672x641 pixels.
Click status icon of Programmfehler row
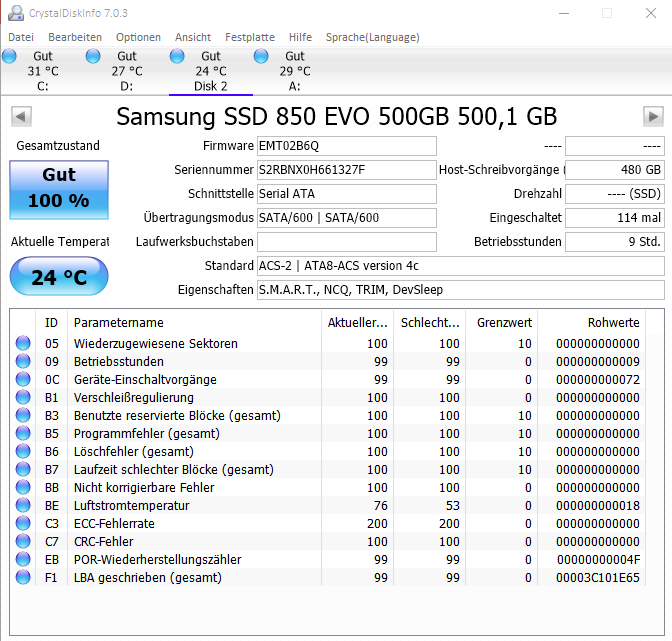[x=23, y=433]
